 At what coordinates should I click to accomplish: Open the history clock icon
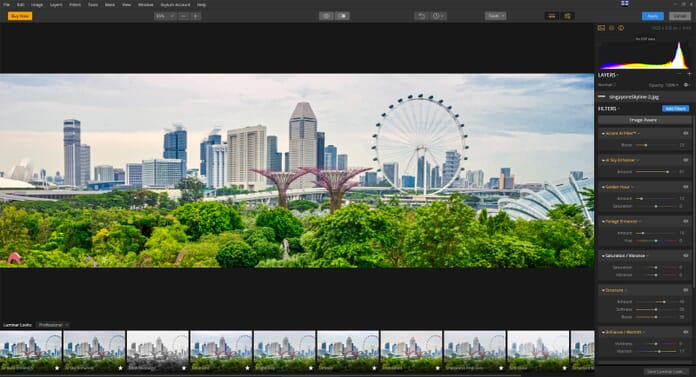coord(438,16)
